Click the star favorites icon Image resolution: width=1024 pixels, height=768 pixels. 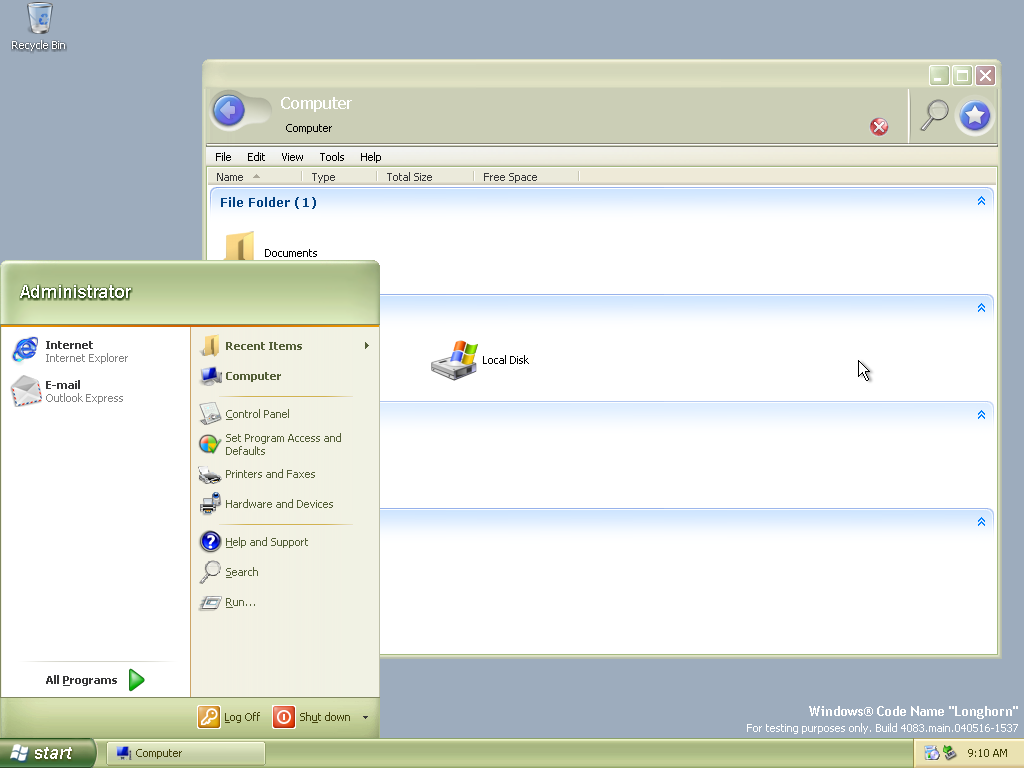pyautogui.click(x=975, y=116)
